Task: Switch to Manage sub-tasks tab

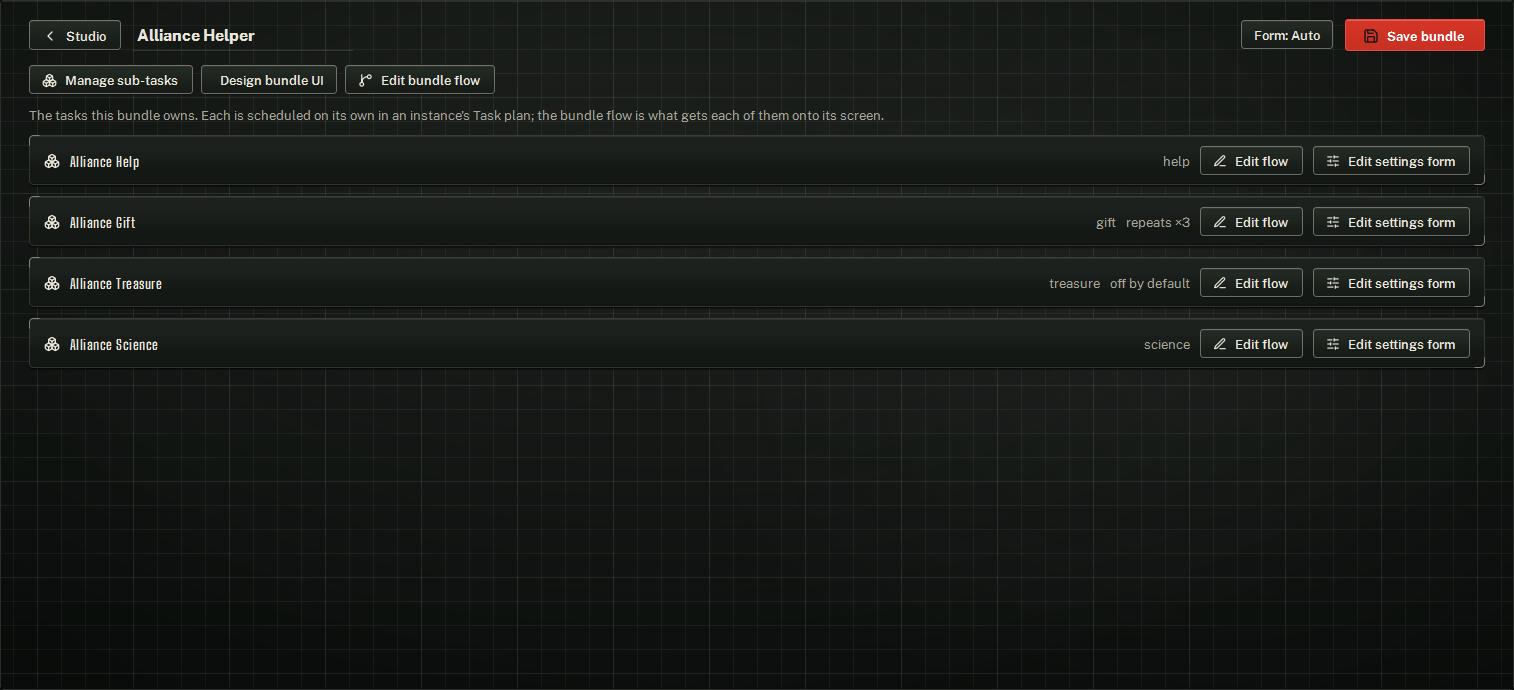Action: point(111,80)
